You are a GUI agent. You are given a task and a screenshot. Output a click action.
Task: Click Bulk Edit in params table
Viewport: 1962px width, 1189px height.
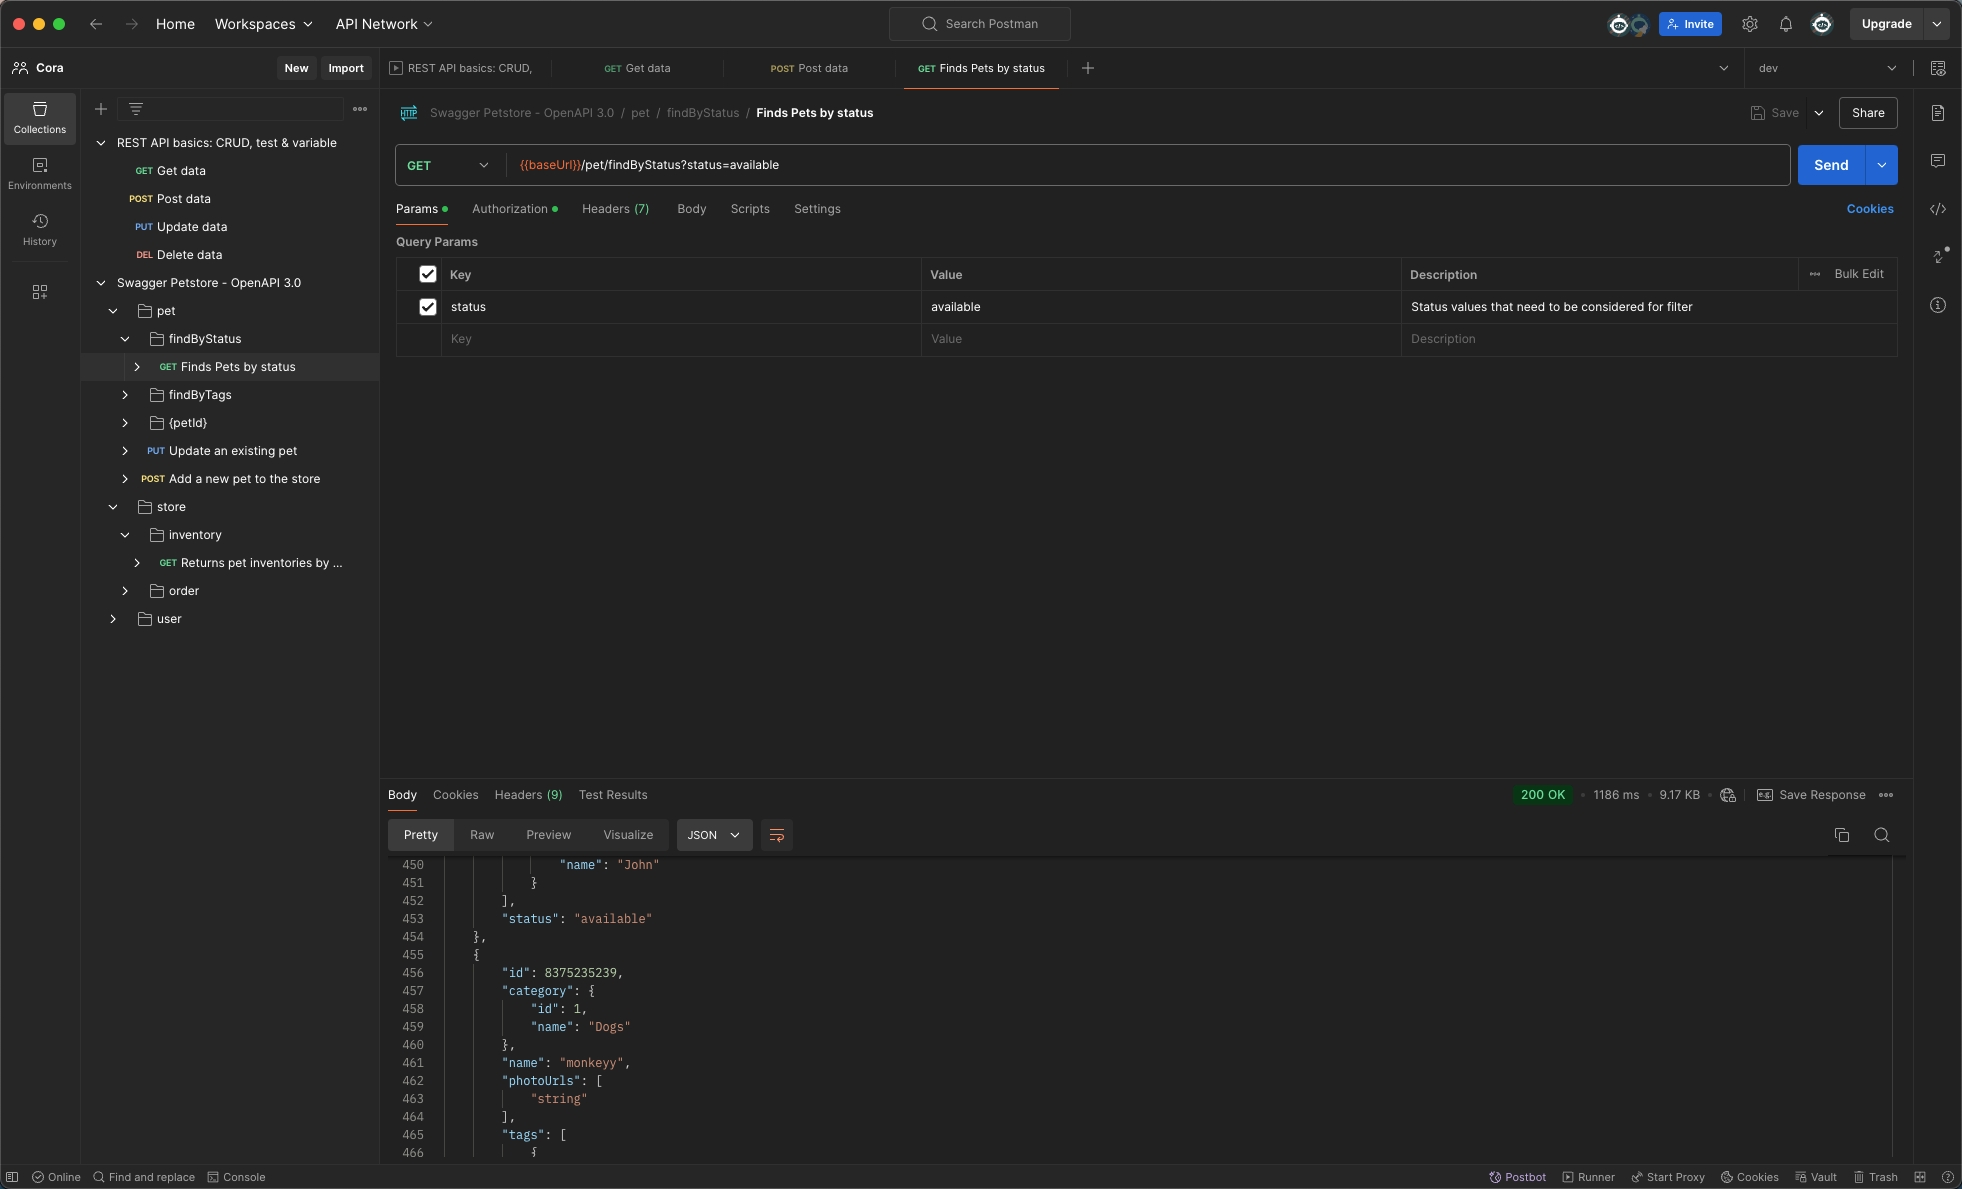click(1859, 274)
